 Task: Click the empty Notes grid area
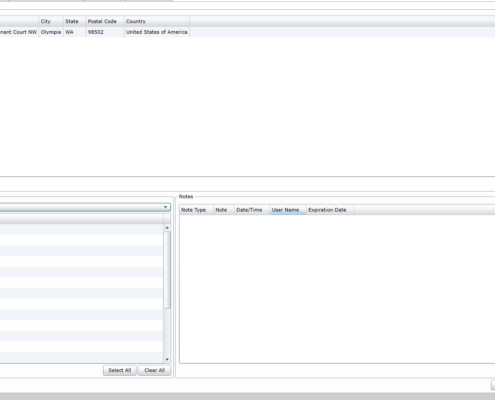(x=337, y=289)
